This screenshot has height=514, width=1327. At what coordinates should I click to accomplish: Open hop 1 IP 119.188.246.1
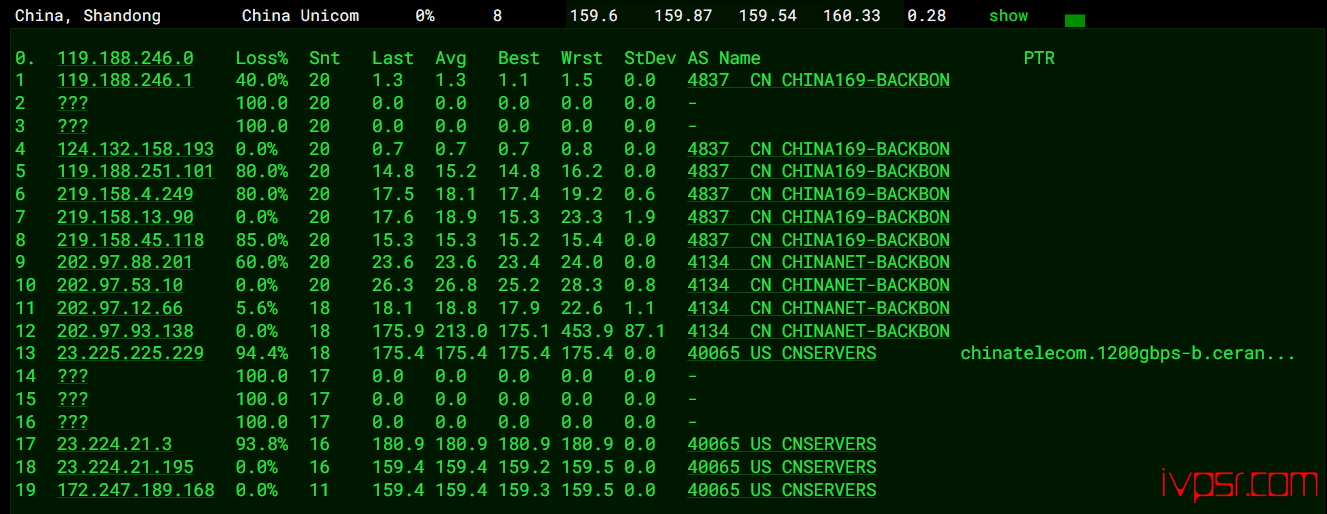click(125, 81)
